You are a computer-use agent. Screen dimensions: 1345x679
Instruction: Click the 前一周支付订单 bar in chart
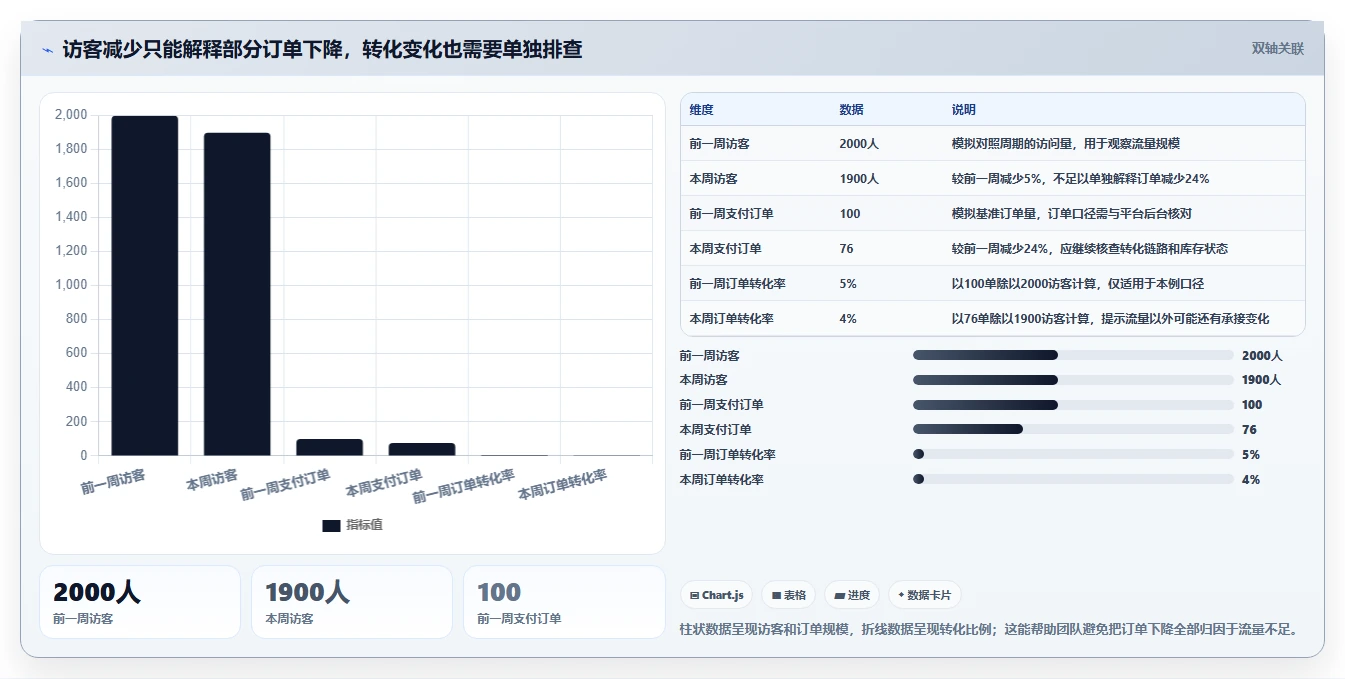[329, 447]
